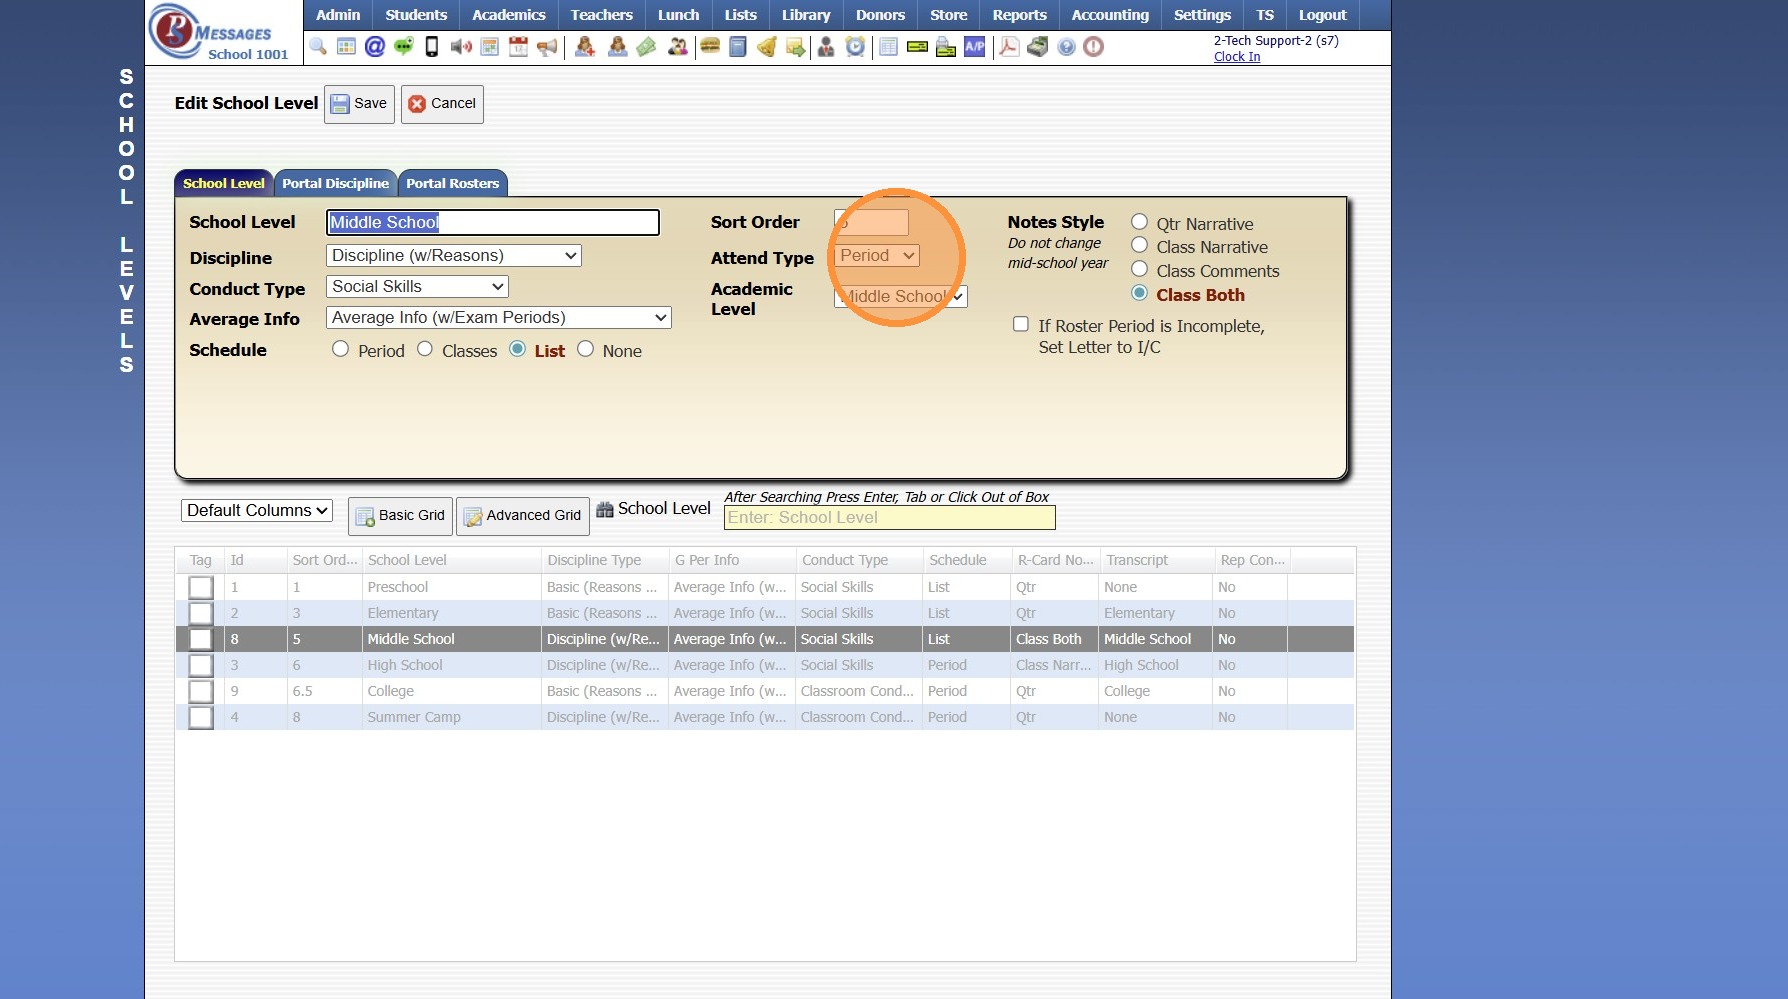Click Logout in the menu bar
The height and width of the screenshot is (999, 1788).
click(1323, 15)
